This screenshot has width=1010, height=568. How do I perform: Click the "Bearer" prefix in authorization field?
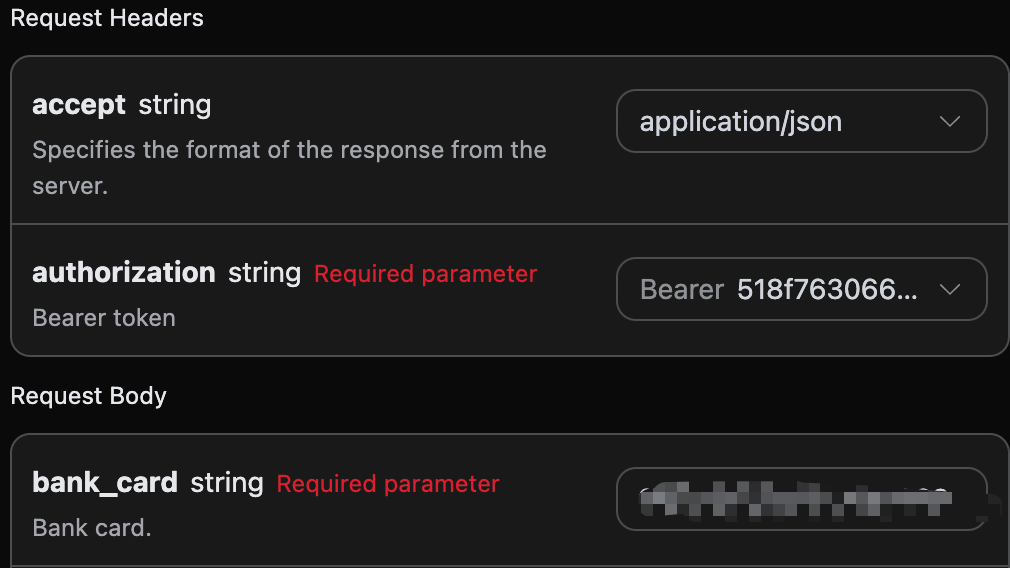point(681,290)
